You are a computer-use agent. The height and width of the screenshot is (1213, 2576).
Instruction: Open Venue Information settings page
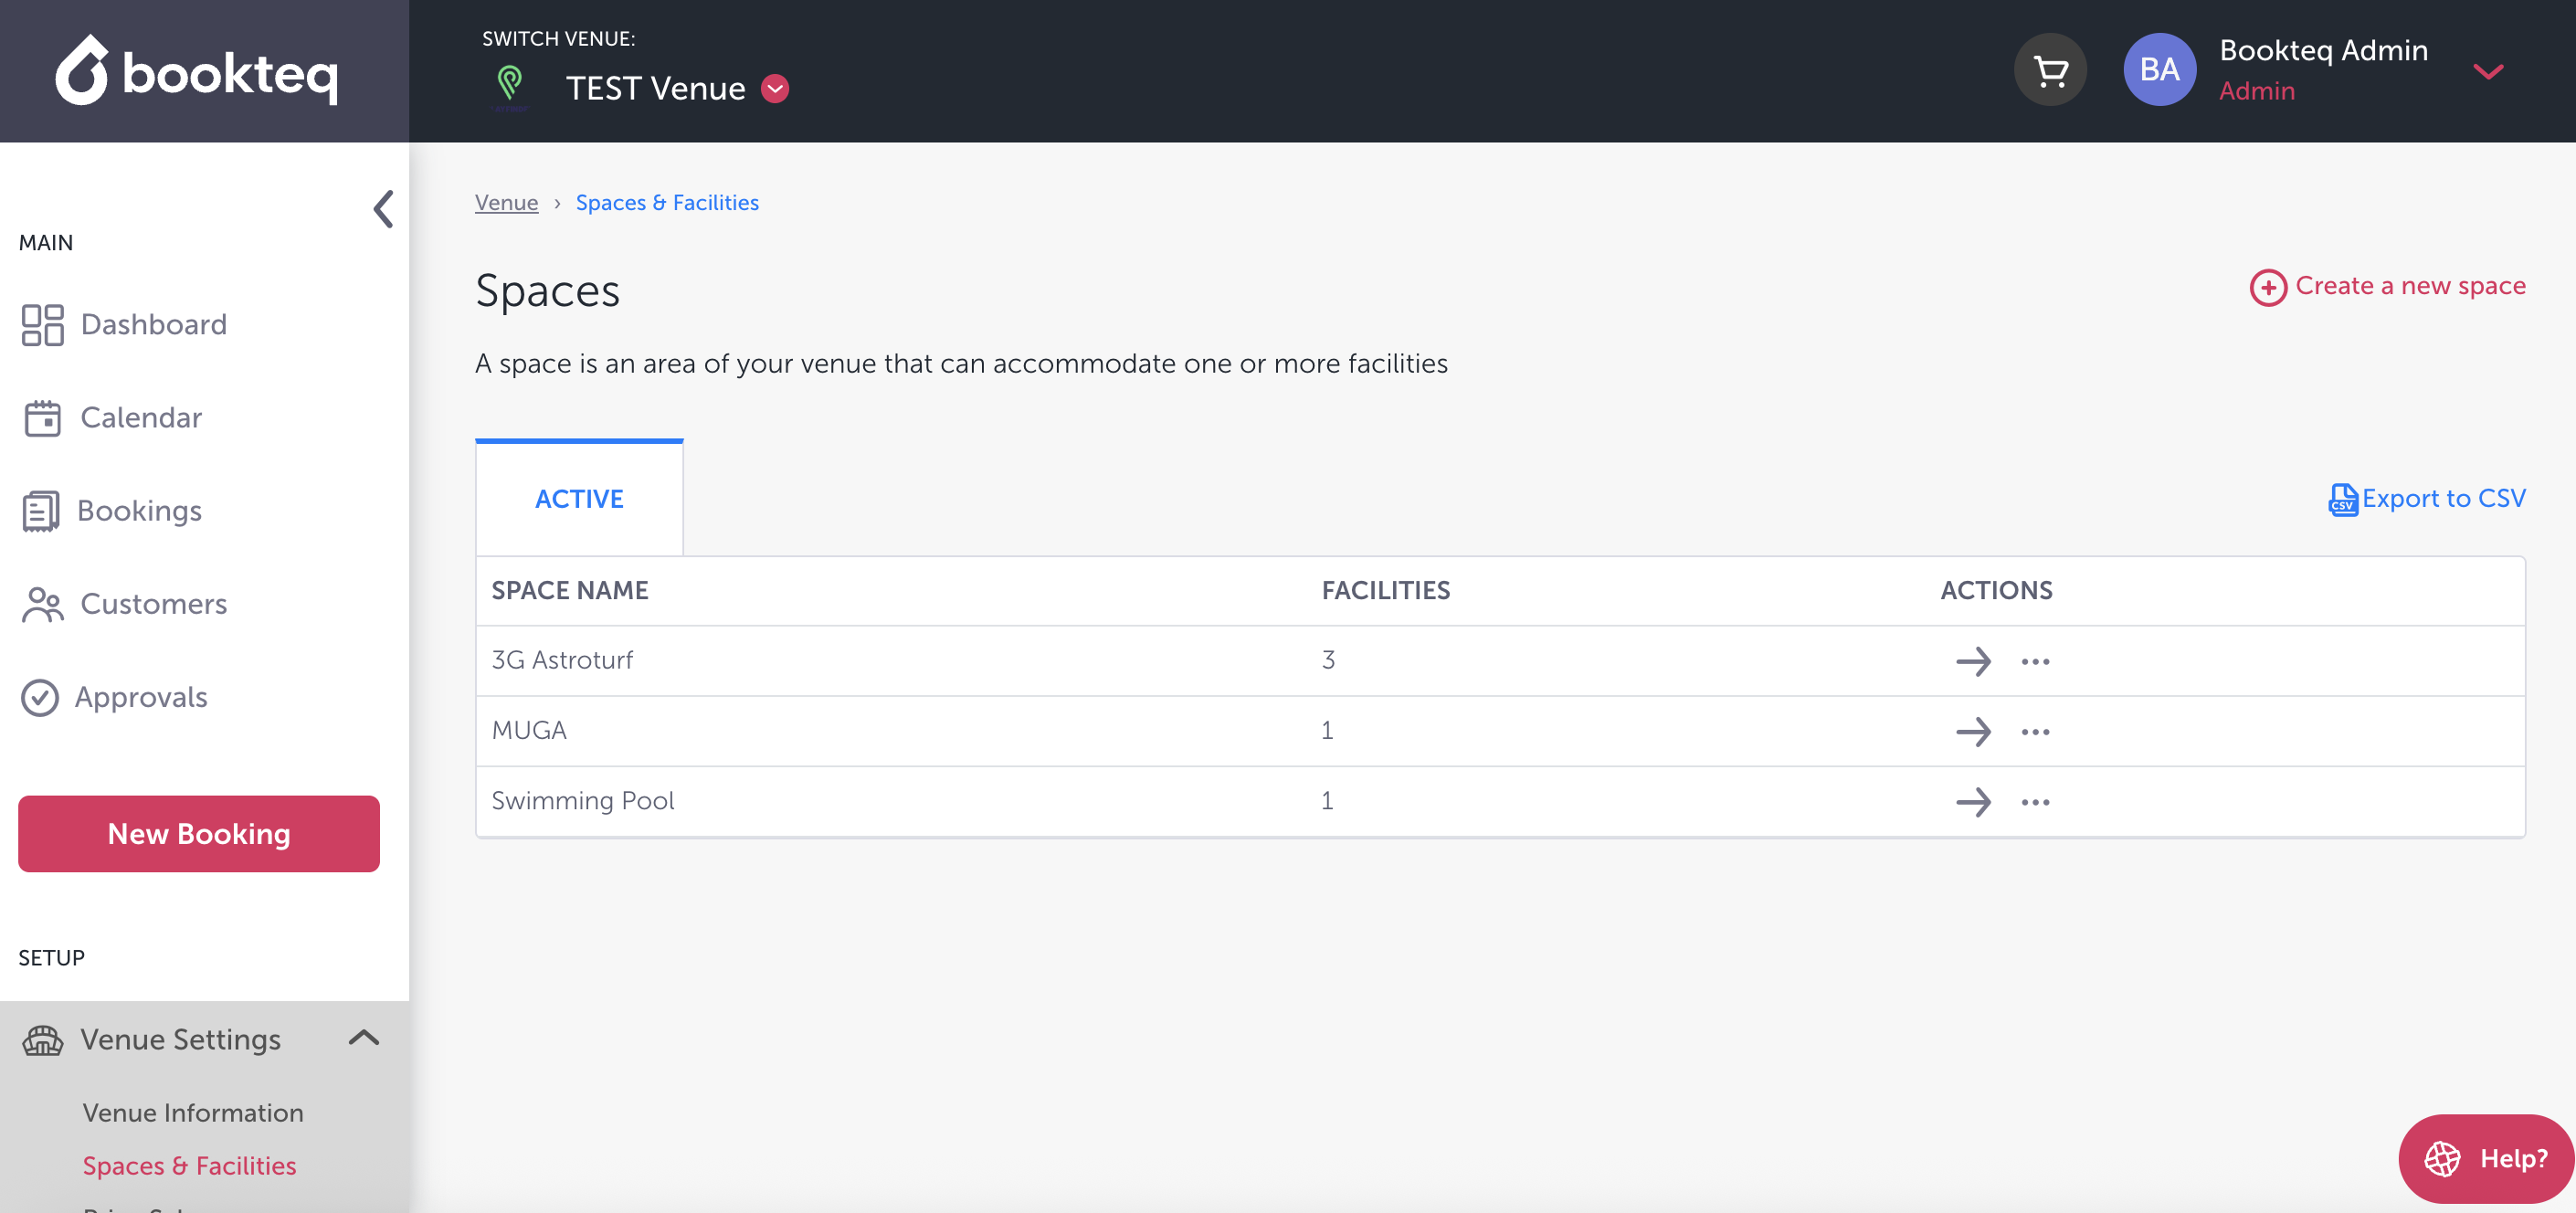pyautogui.click(x=193, y=1112)
